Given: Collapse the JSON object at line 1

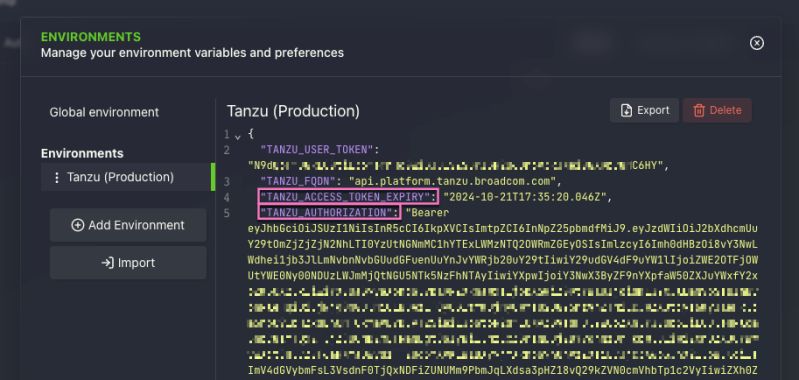Looking at the screenshot, I should pyautogui.click(x=237, y=137).
